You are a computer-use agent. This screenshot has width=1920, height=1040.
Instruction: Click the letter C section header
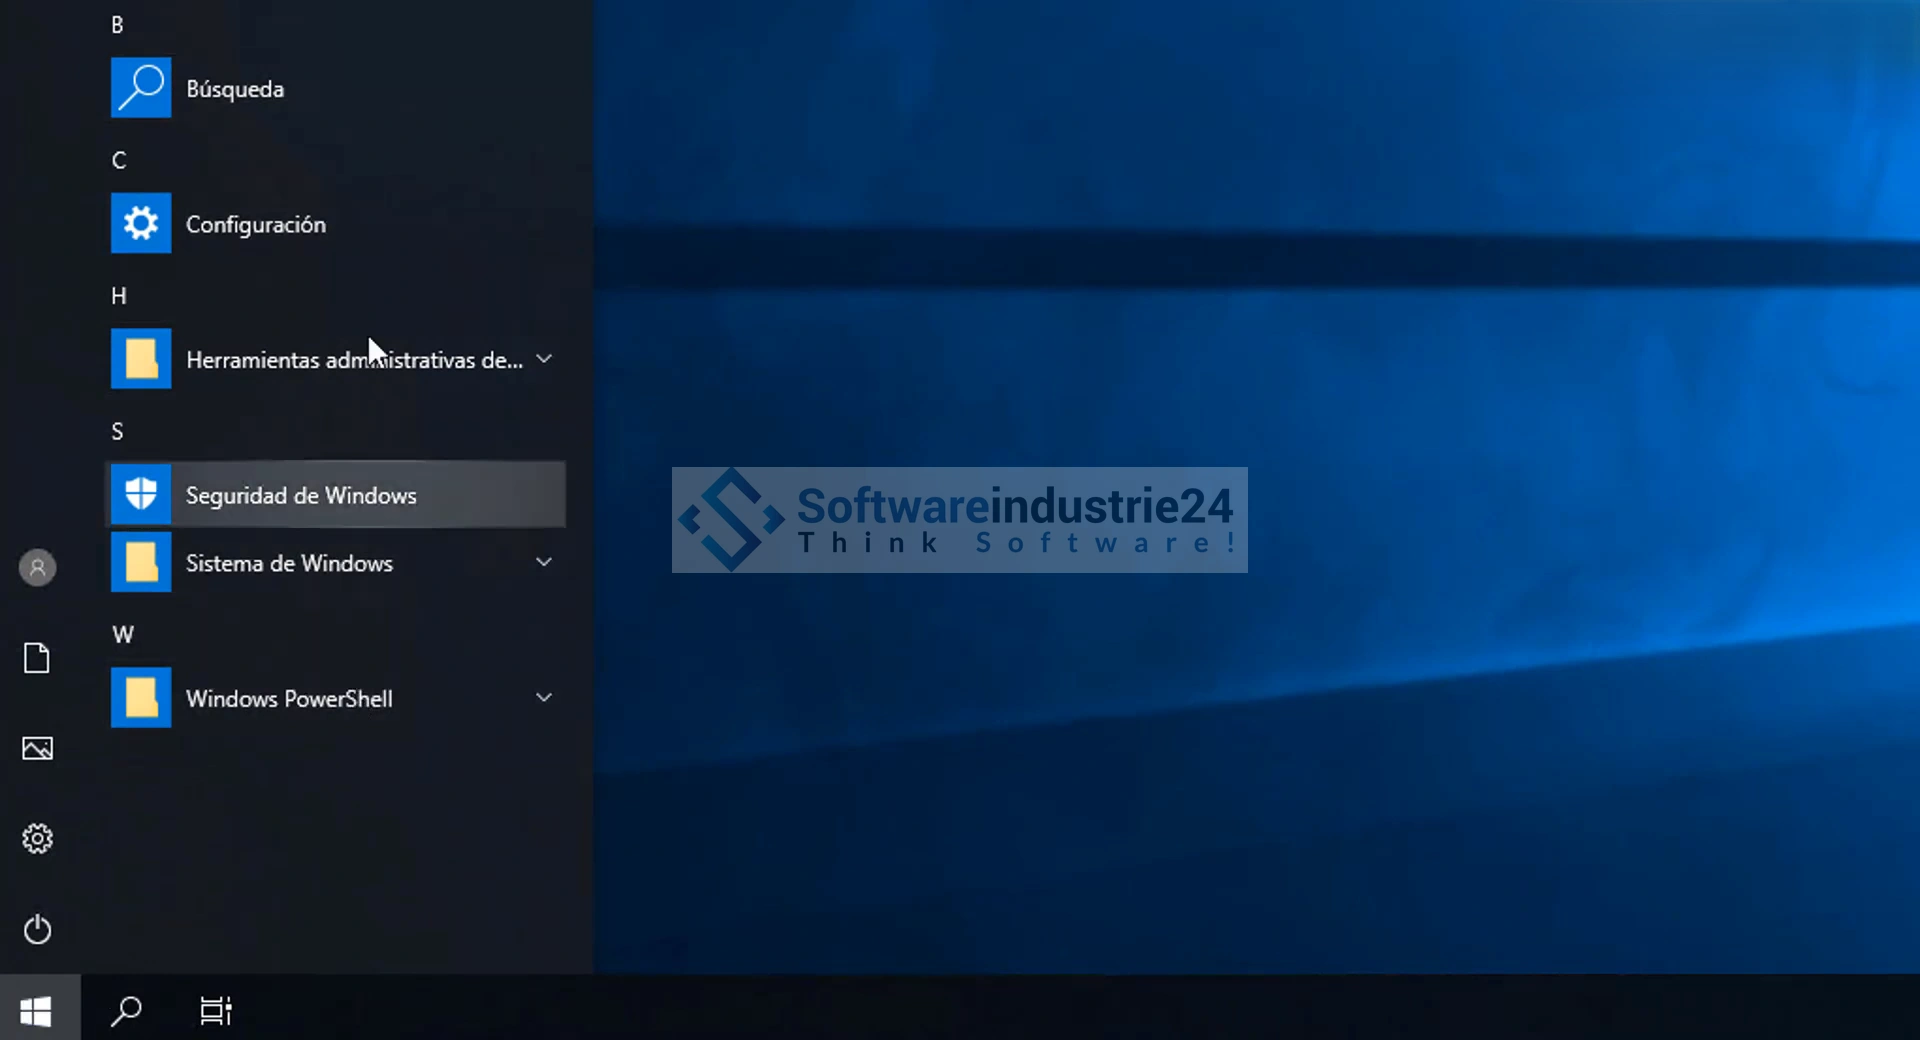coord(119,160)
